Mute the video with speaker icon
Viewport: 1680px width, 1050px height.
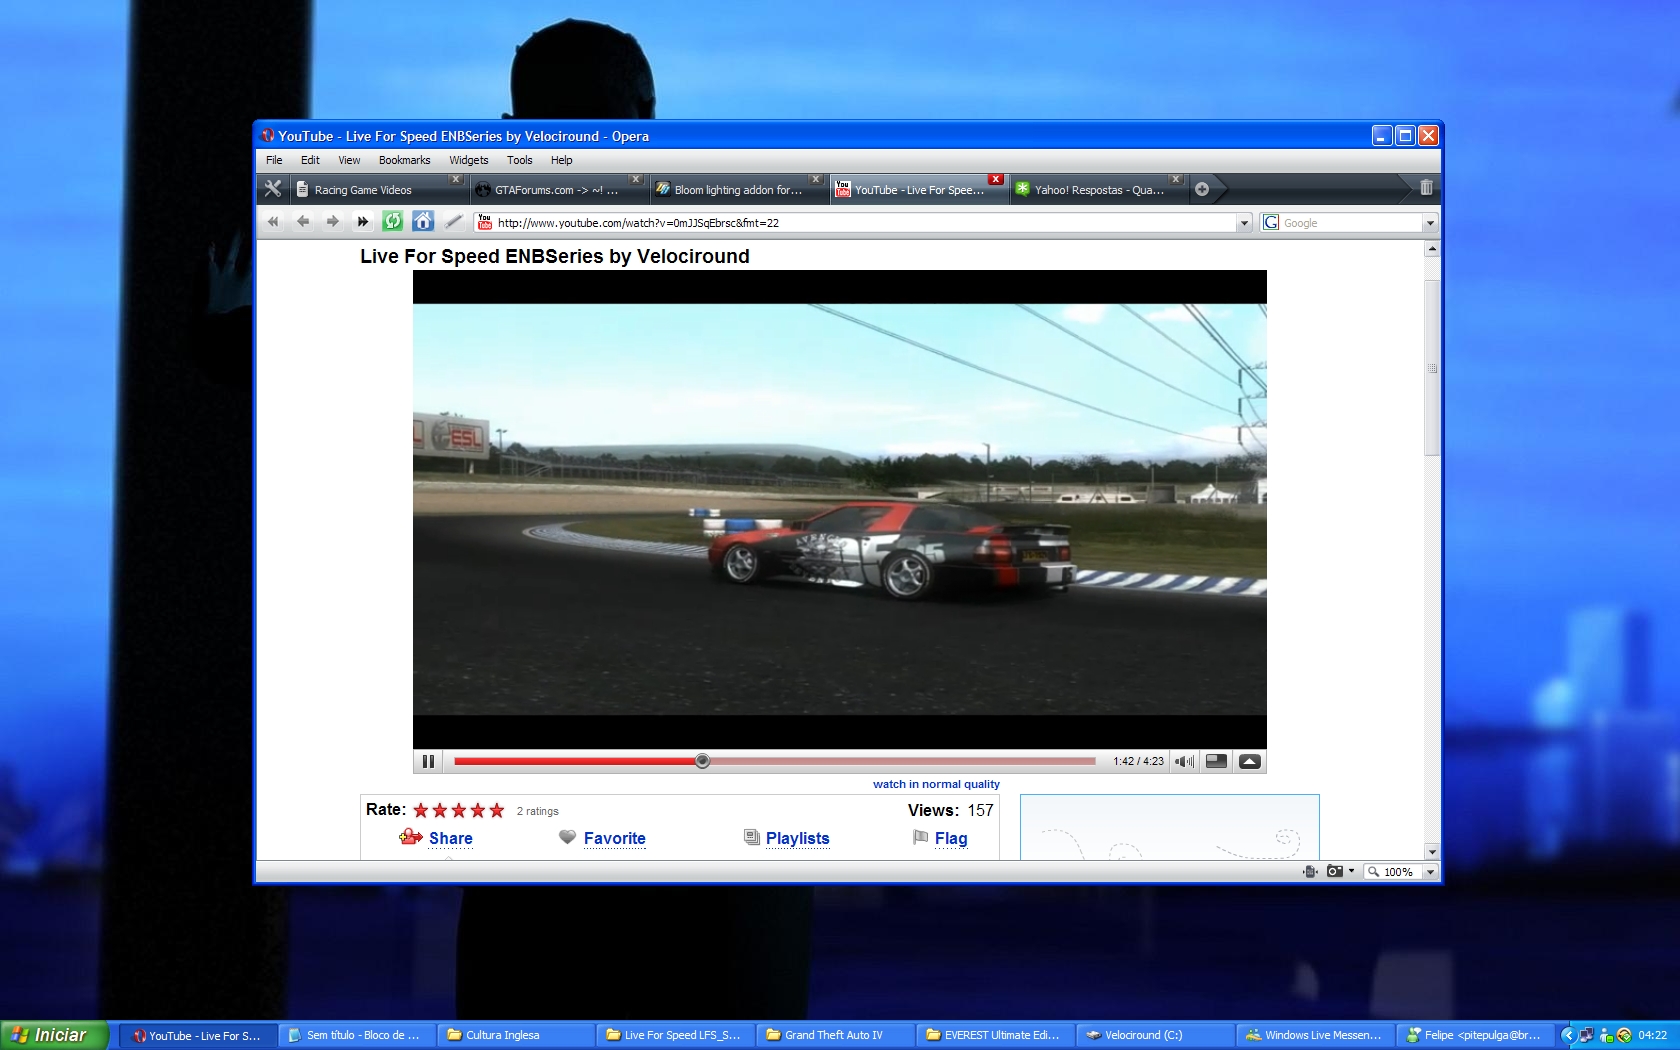(x=1185, y=761)
